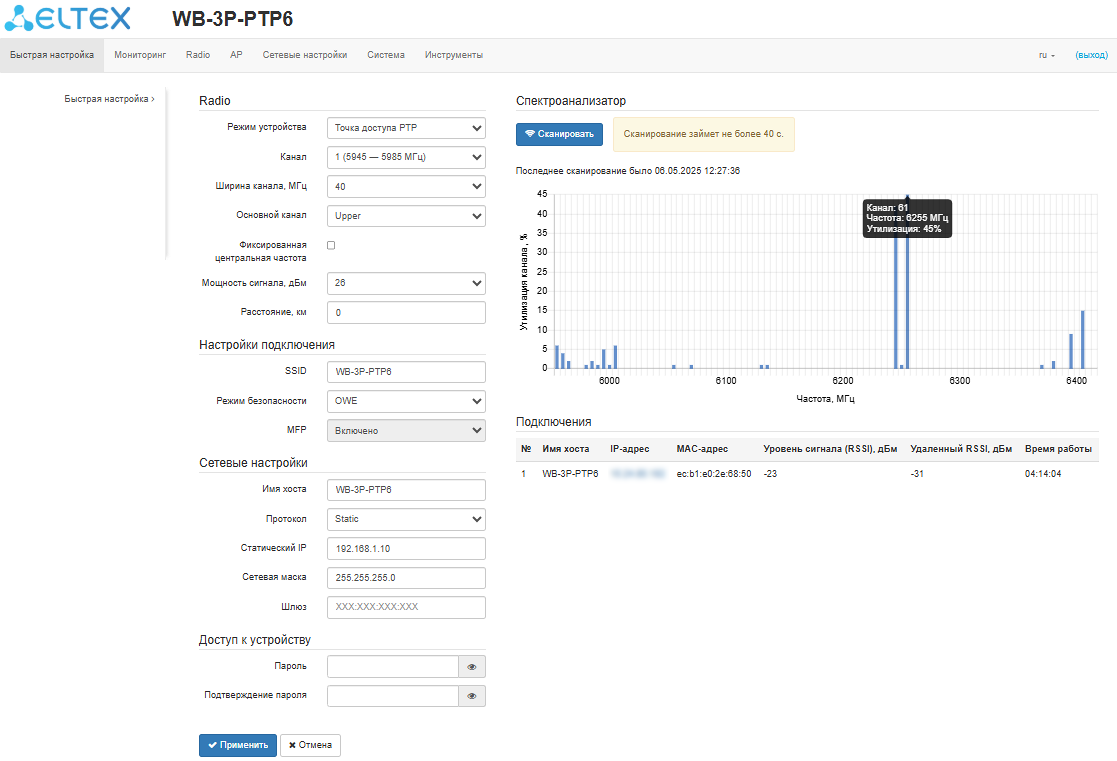The image size is (1117, 761).
Task: Open the Сетевые настройки tab
Action: pyautogui.click(x=305, y=55)
